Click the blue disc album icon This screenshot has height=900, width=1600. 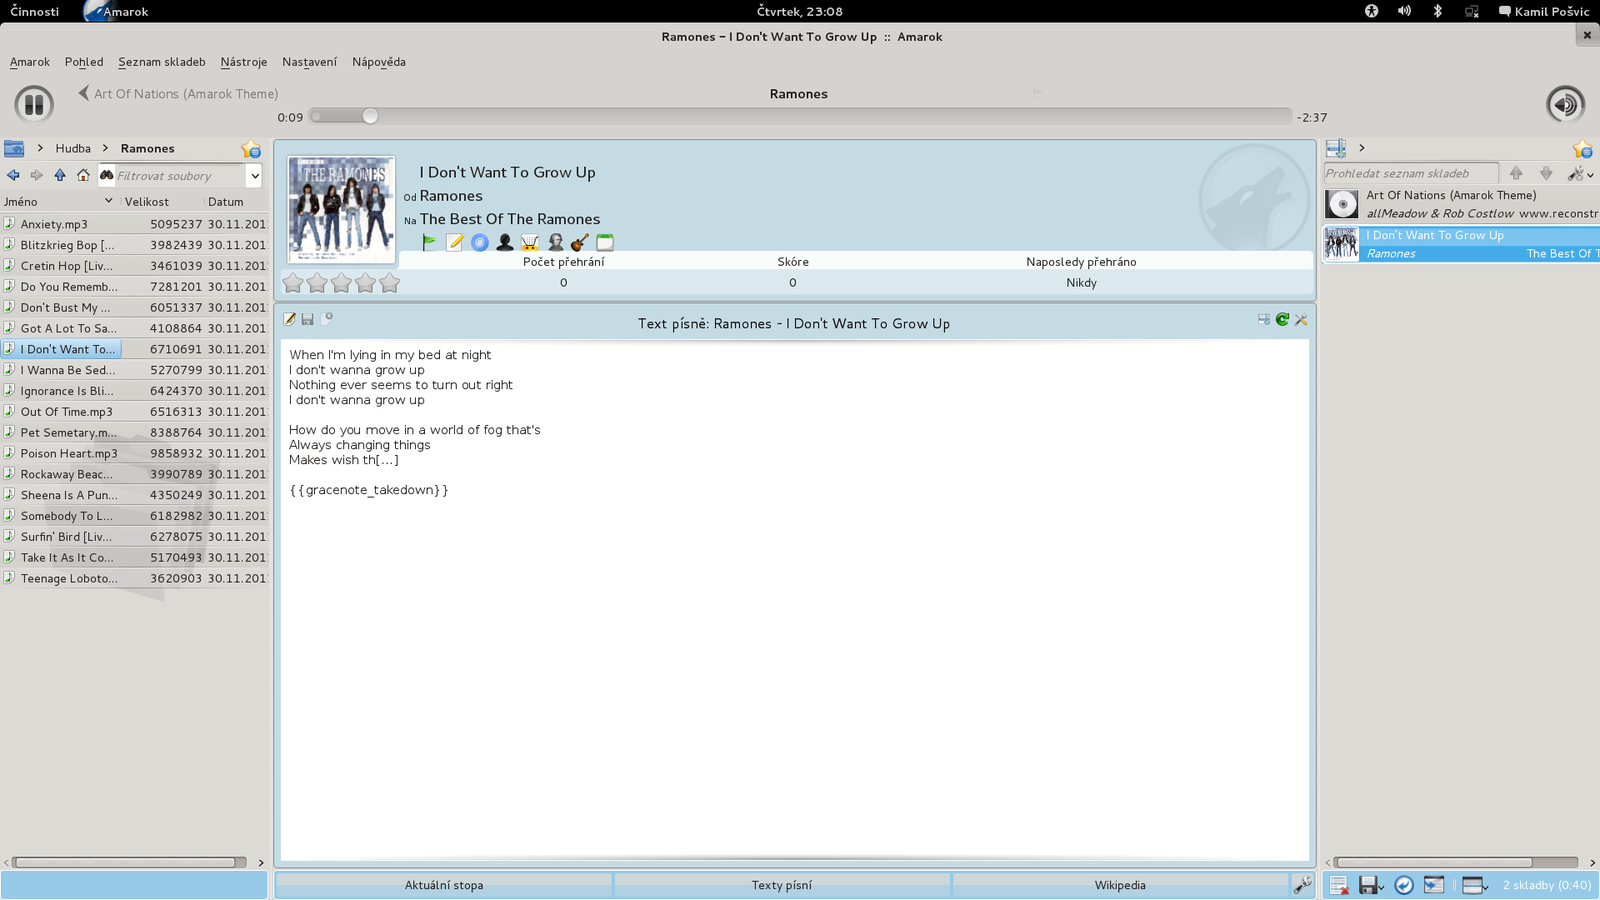tap(480, 242)
